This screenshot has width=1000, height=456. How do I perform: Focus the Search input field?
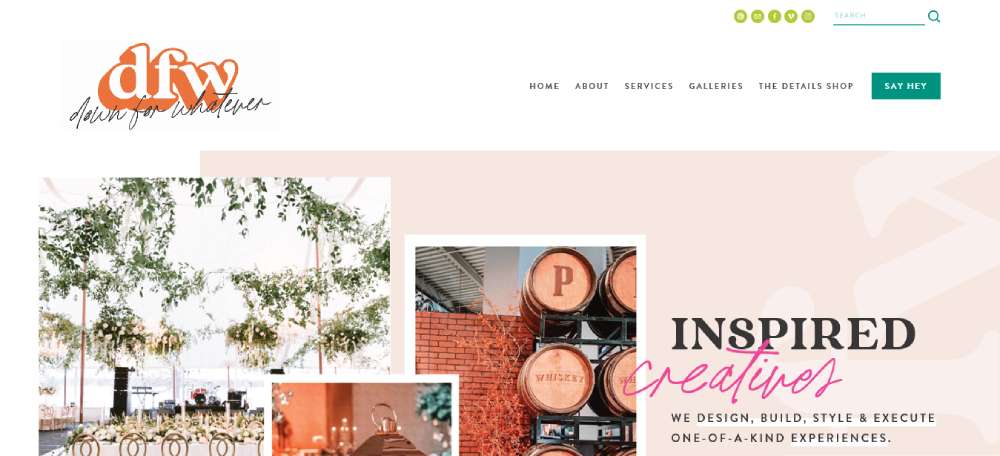[x=878, y=16]
